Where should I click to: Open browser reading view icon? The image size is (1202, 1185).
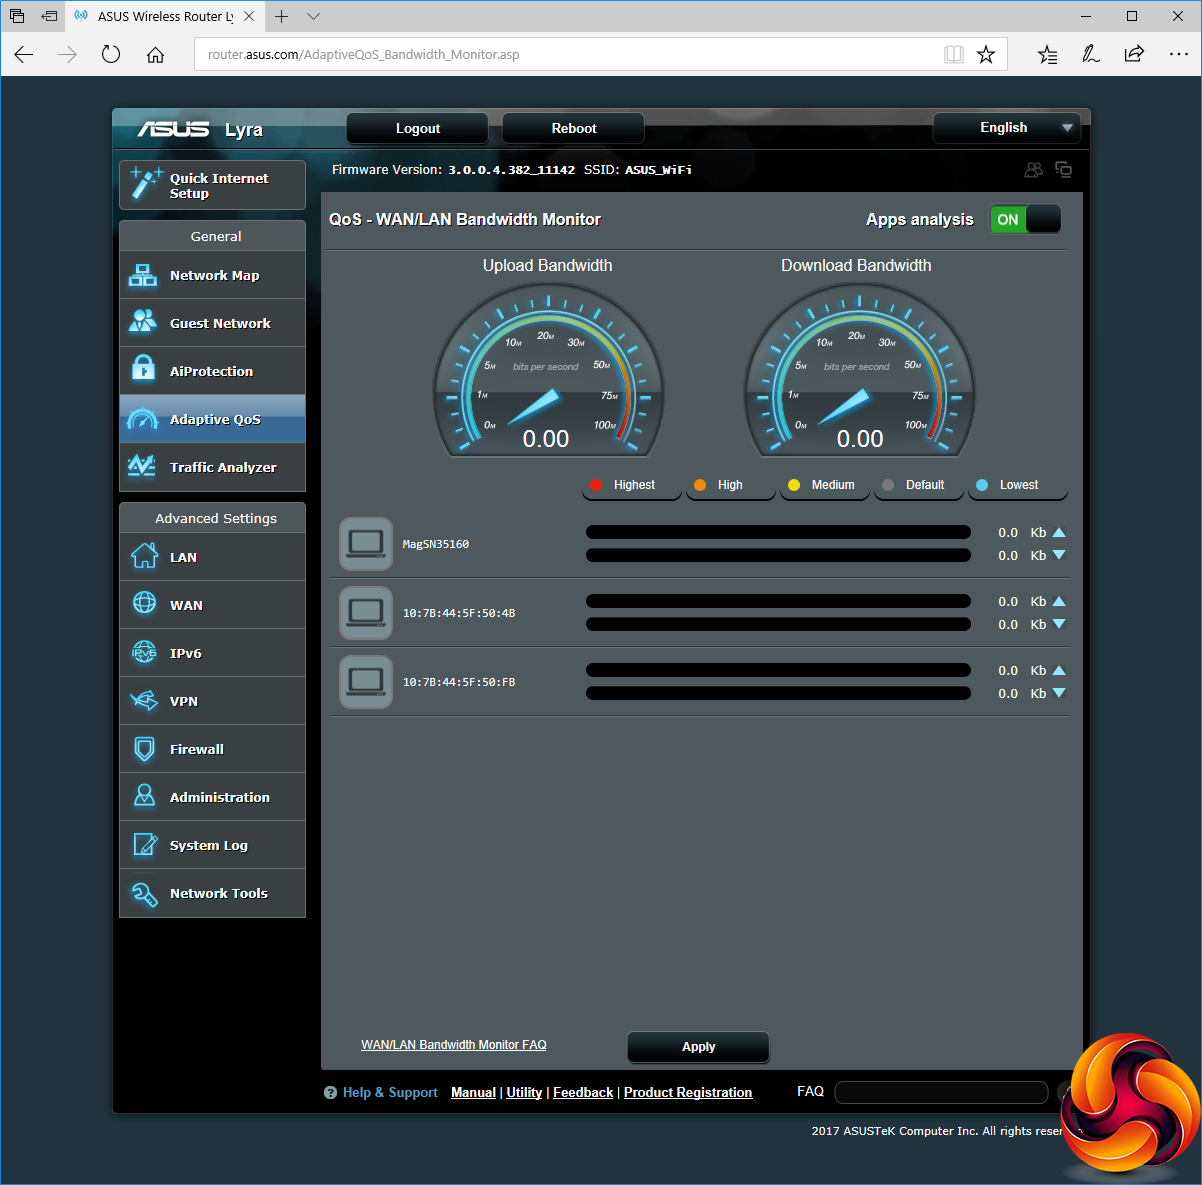(954, 54)
